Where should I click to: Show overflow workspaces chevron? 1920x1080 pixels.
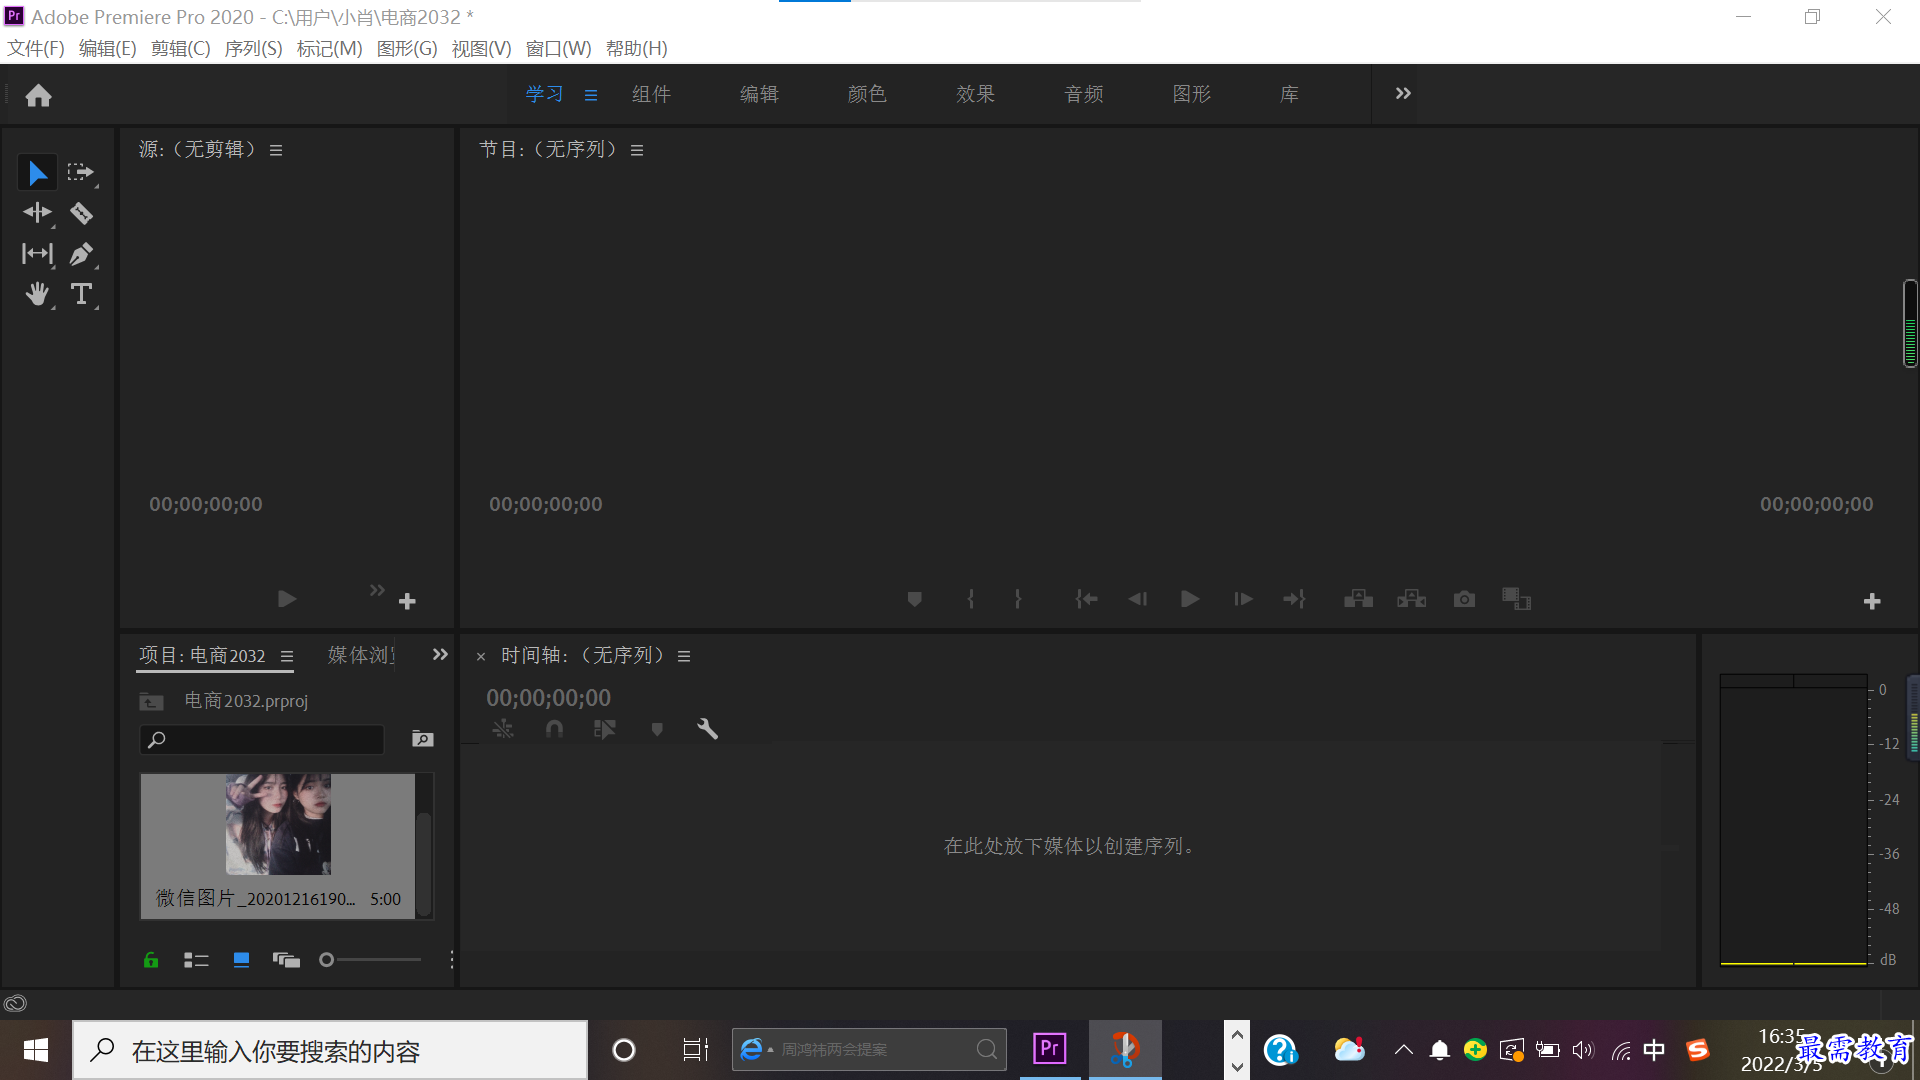tap(1403, 93)
